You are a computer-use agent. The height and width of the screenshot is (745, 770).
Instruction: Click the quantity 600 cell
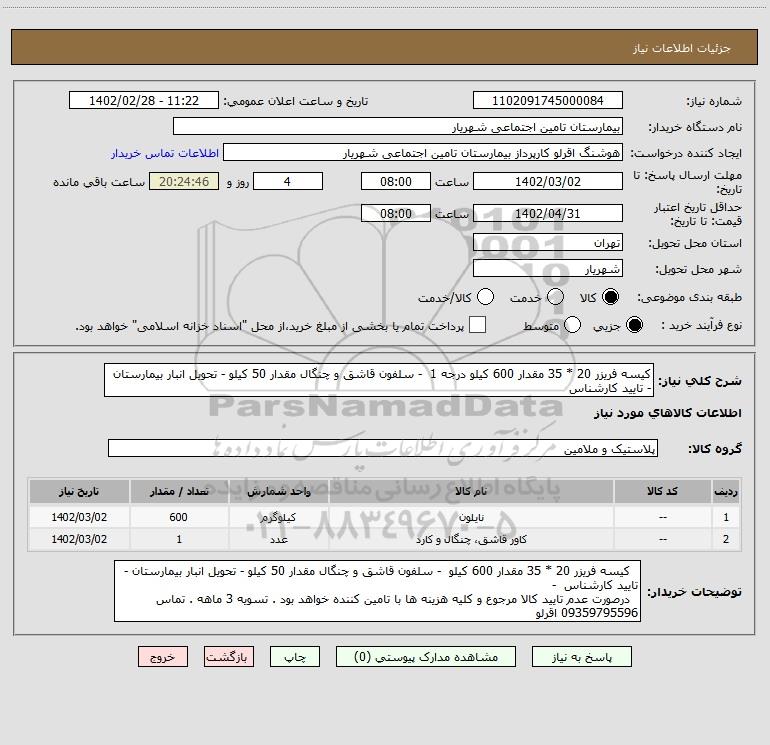[x=179, y=517]
